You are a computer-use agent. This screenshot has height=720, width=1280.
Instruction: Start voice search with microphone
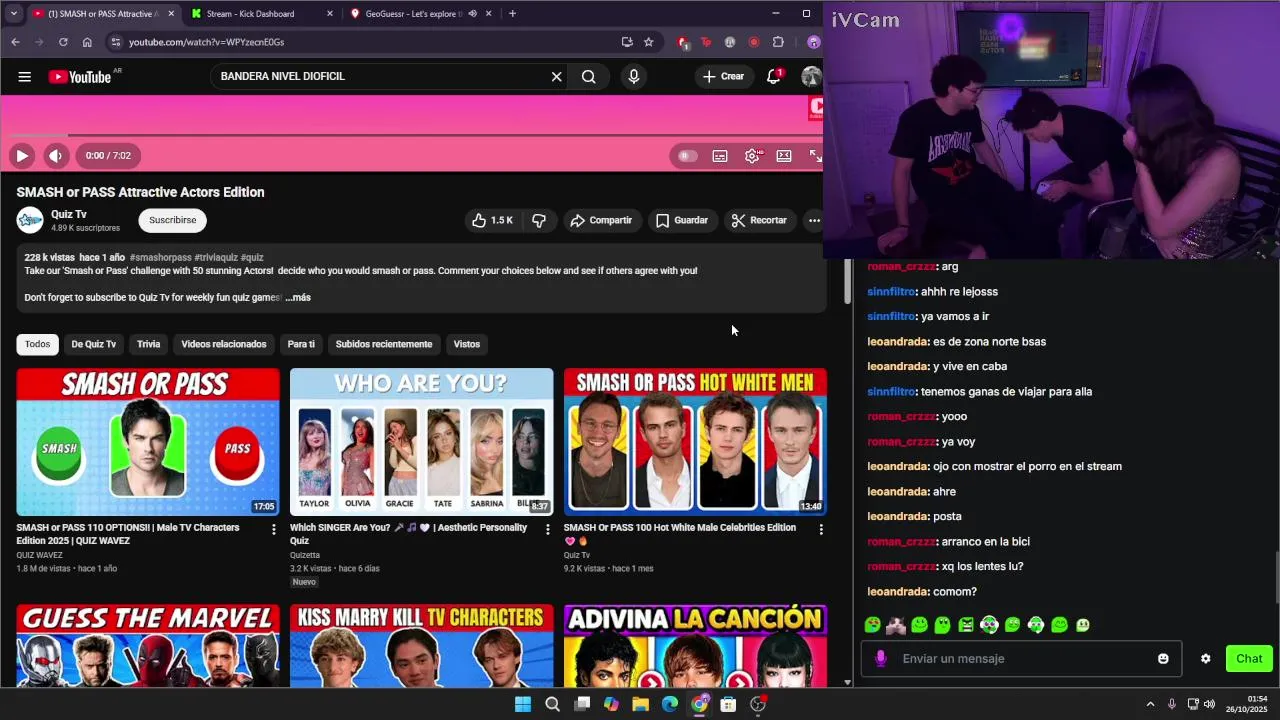tap(634, 76)
